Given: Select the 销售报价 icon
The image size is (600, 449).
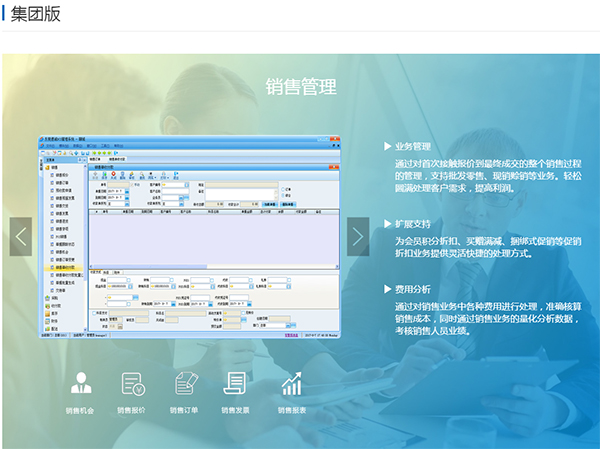Looking at the screenshot, I should [x=132, y=384].
